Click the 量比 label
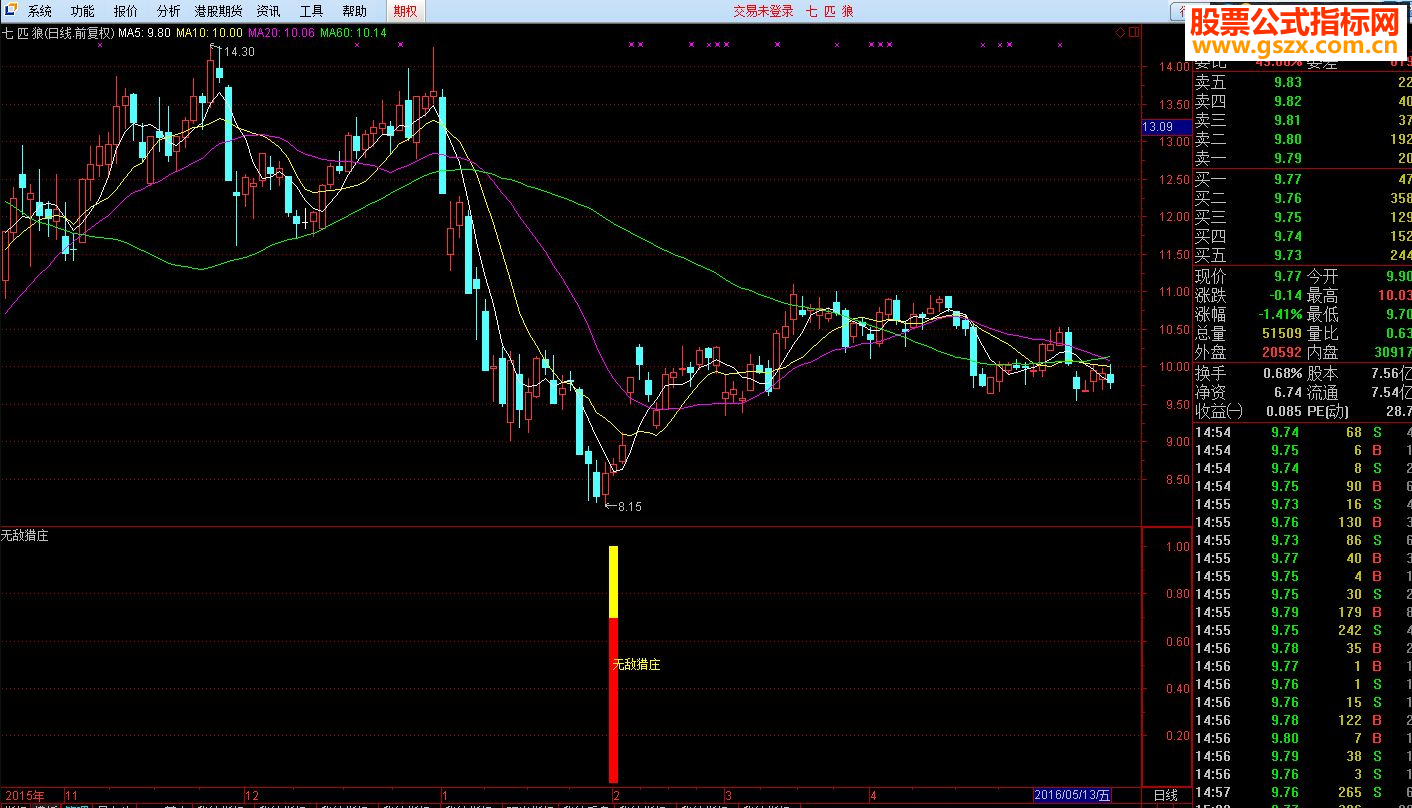The image size is (1412, 808). tap(1322, 334)
